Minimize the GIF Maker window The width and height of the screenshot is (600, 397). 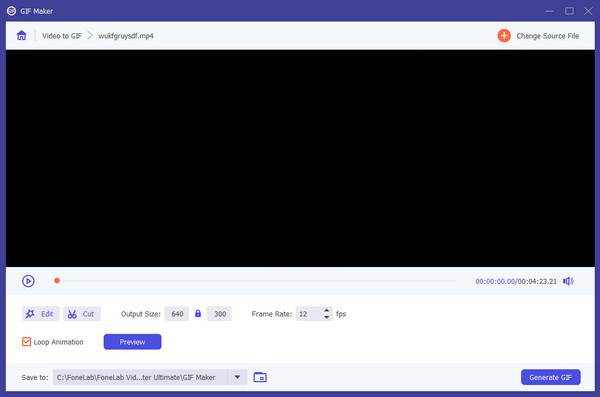[549, 11]
